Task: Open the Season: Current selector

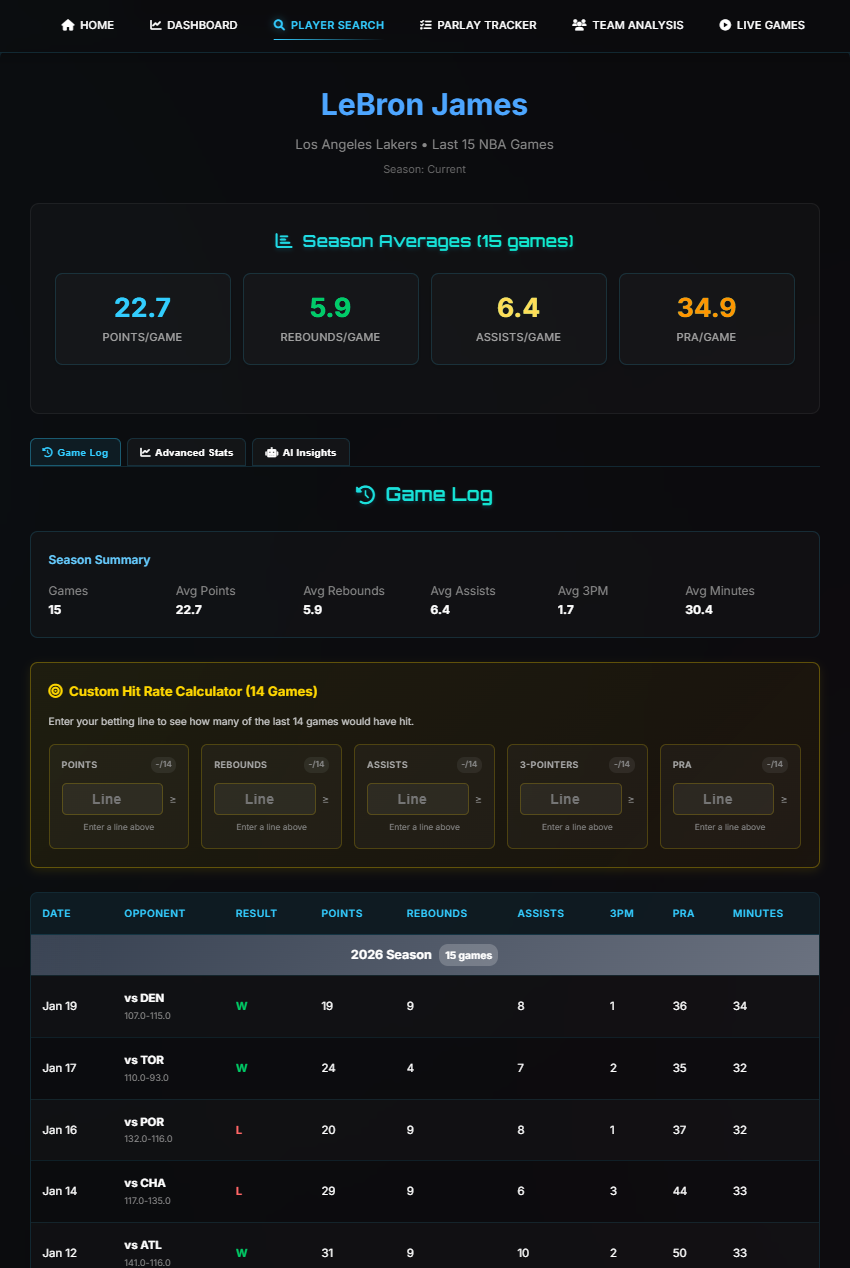Action: pyautogui.click(x=424, y=169)
